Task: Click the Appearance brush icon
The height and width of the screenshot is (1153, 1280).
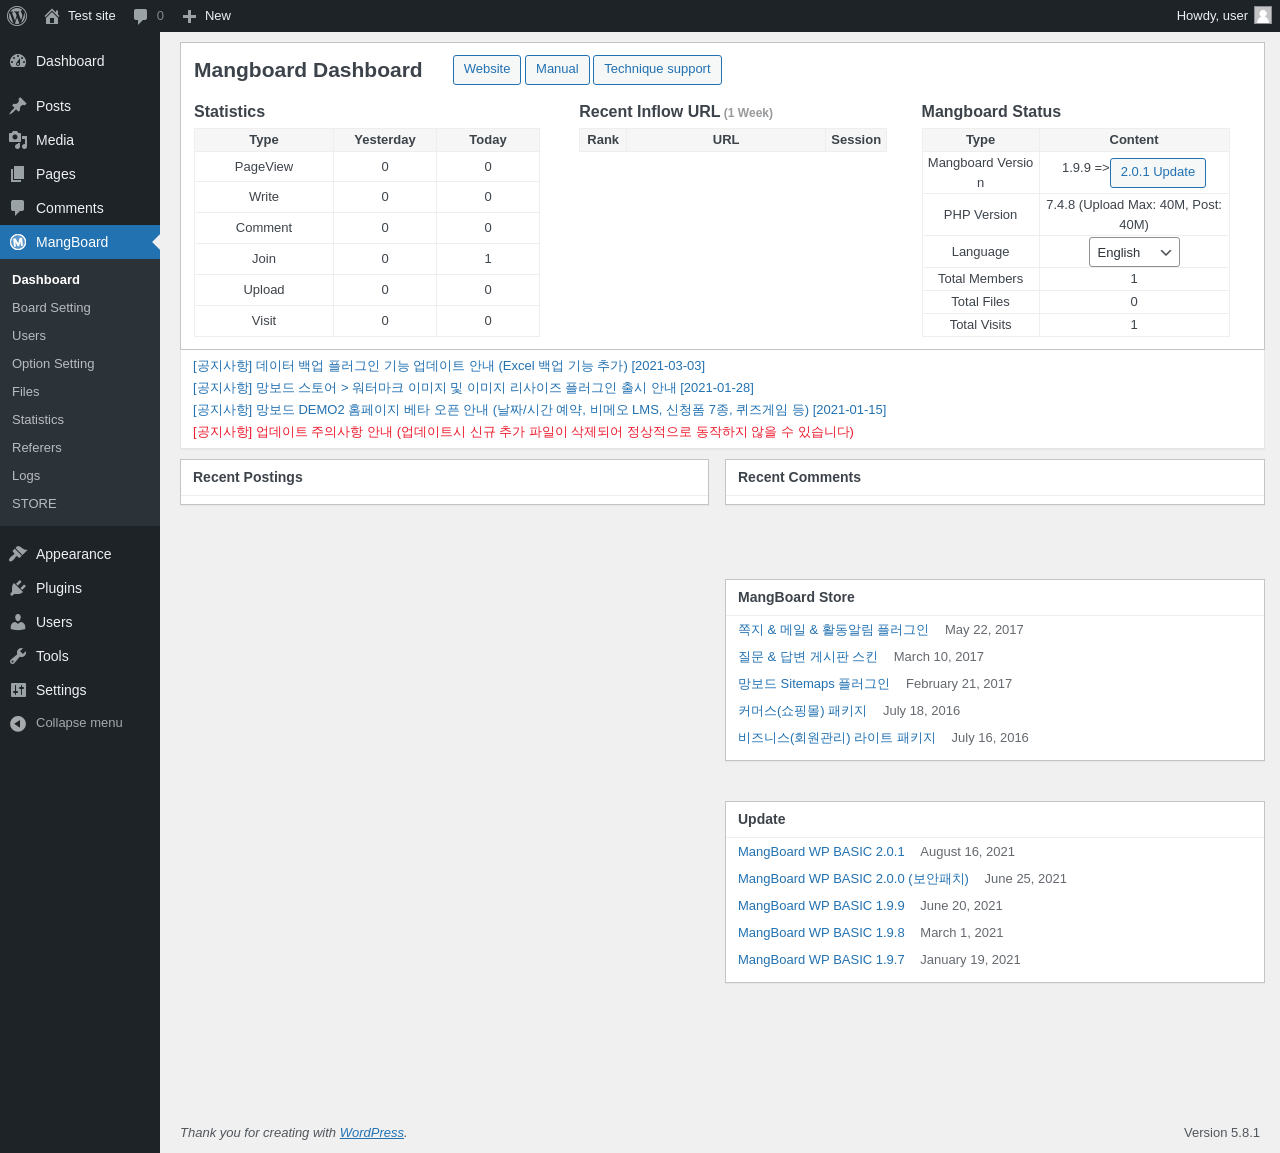Action: (18, 554)
